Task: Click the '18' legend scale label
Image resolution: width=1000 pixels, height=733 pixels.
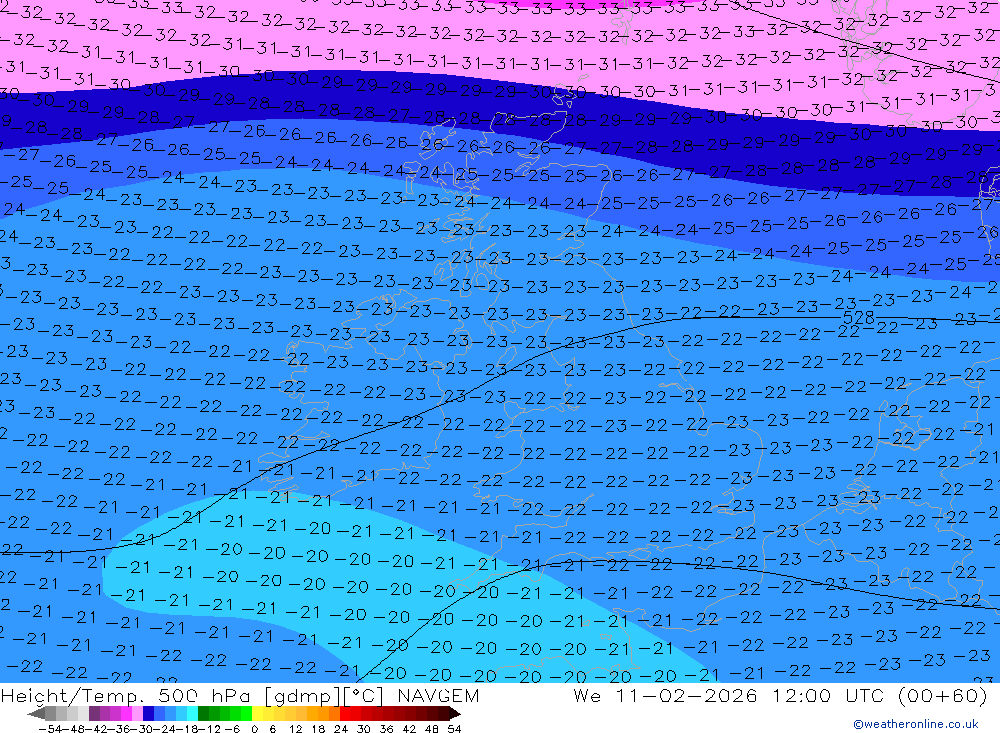Action: click(x=318, y=729)
